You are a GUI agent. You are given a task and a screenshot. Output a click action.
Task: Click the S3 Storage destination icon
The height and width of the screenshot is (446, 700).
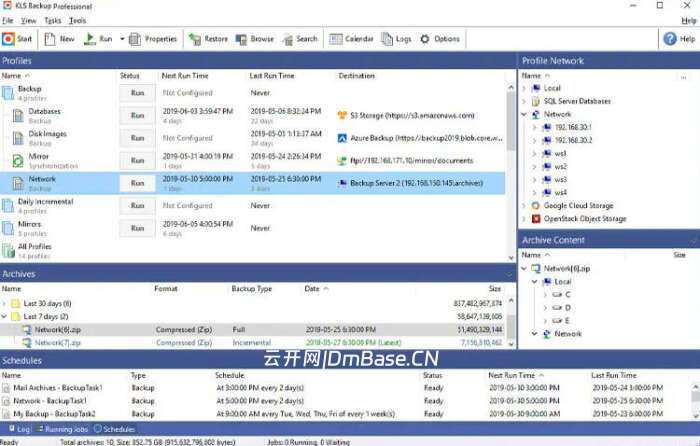(x=342, y=115)
